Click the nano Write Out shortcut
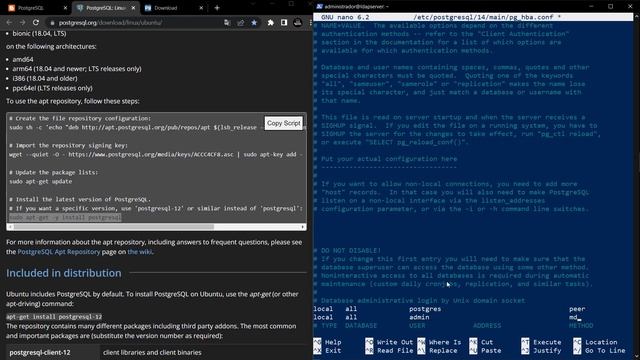The height and width of the screenshot is (360, 640). click(x=389, y=342)
